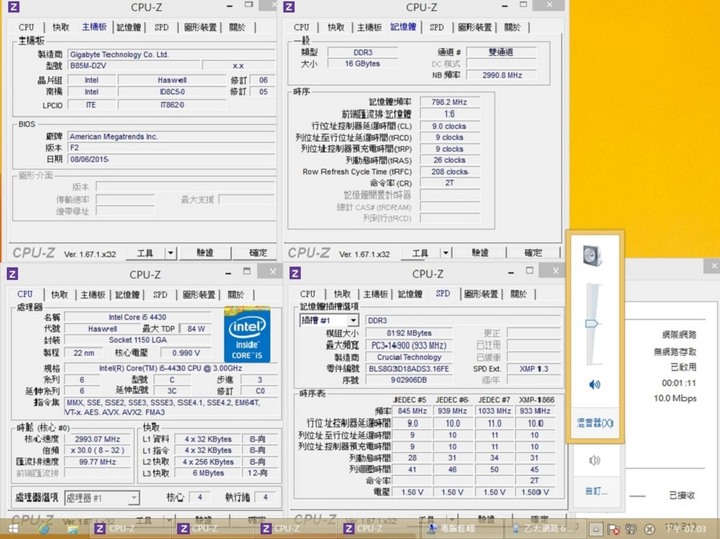
Task: Switch to CPU tab in Memory window
Action: [301, 27]
